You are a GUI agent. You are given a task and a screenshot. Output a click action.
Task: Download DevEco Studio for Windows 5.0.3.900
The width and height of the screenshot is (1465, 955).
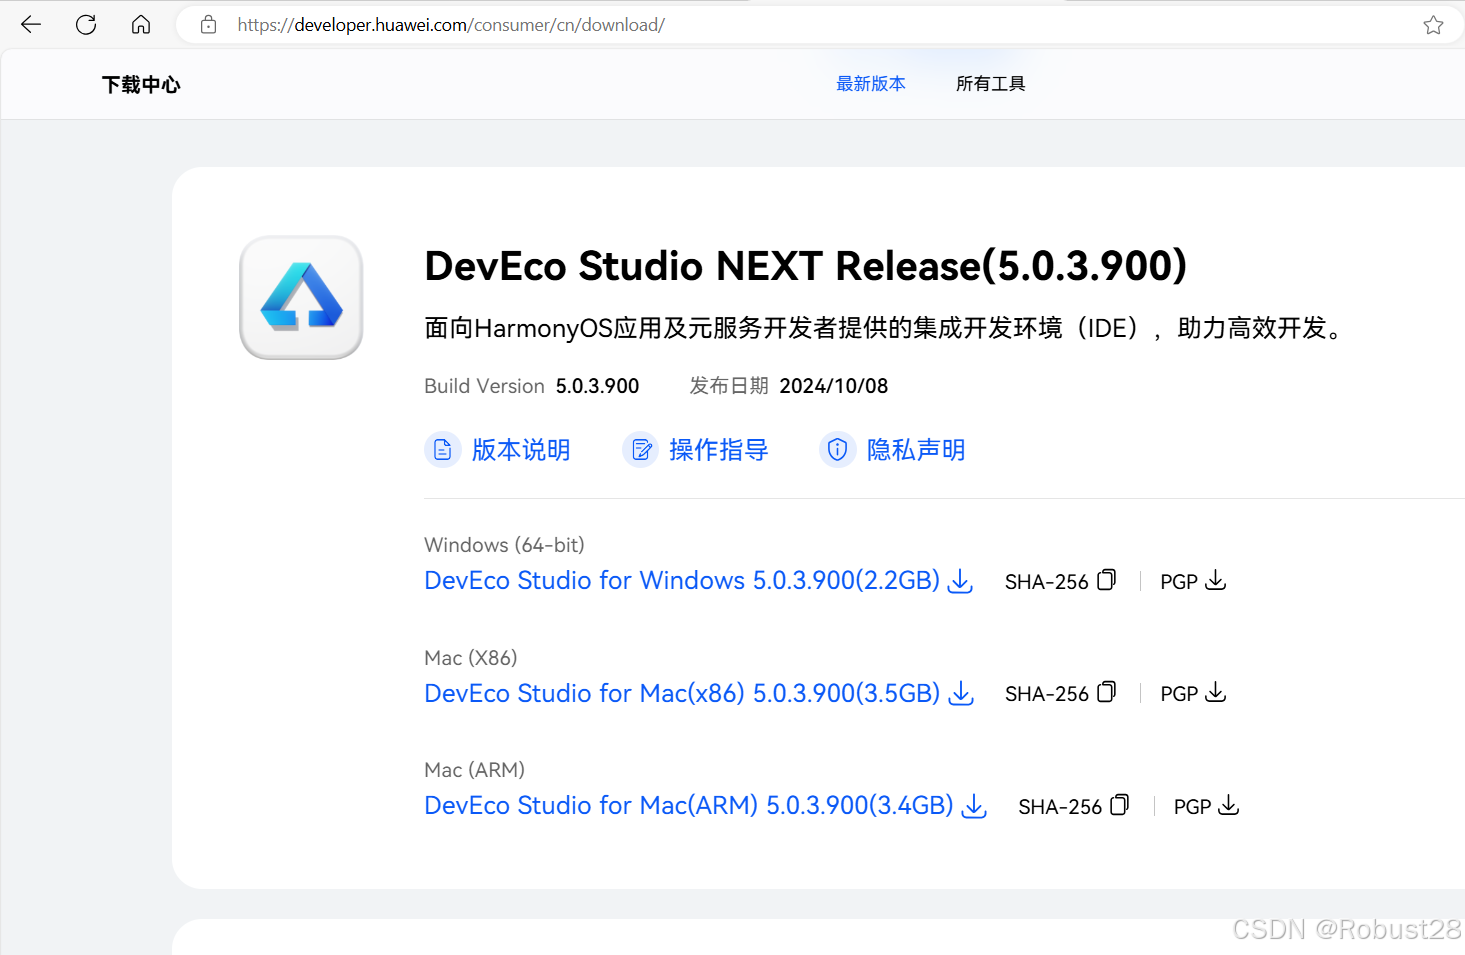(x=682, y=581)
